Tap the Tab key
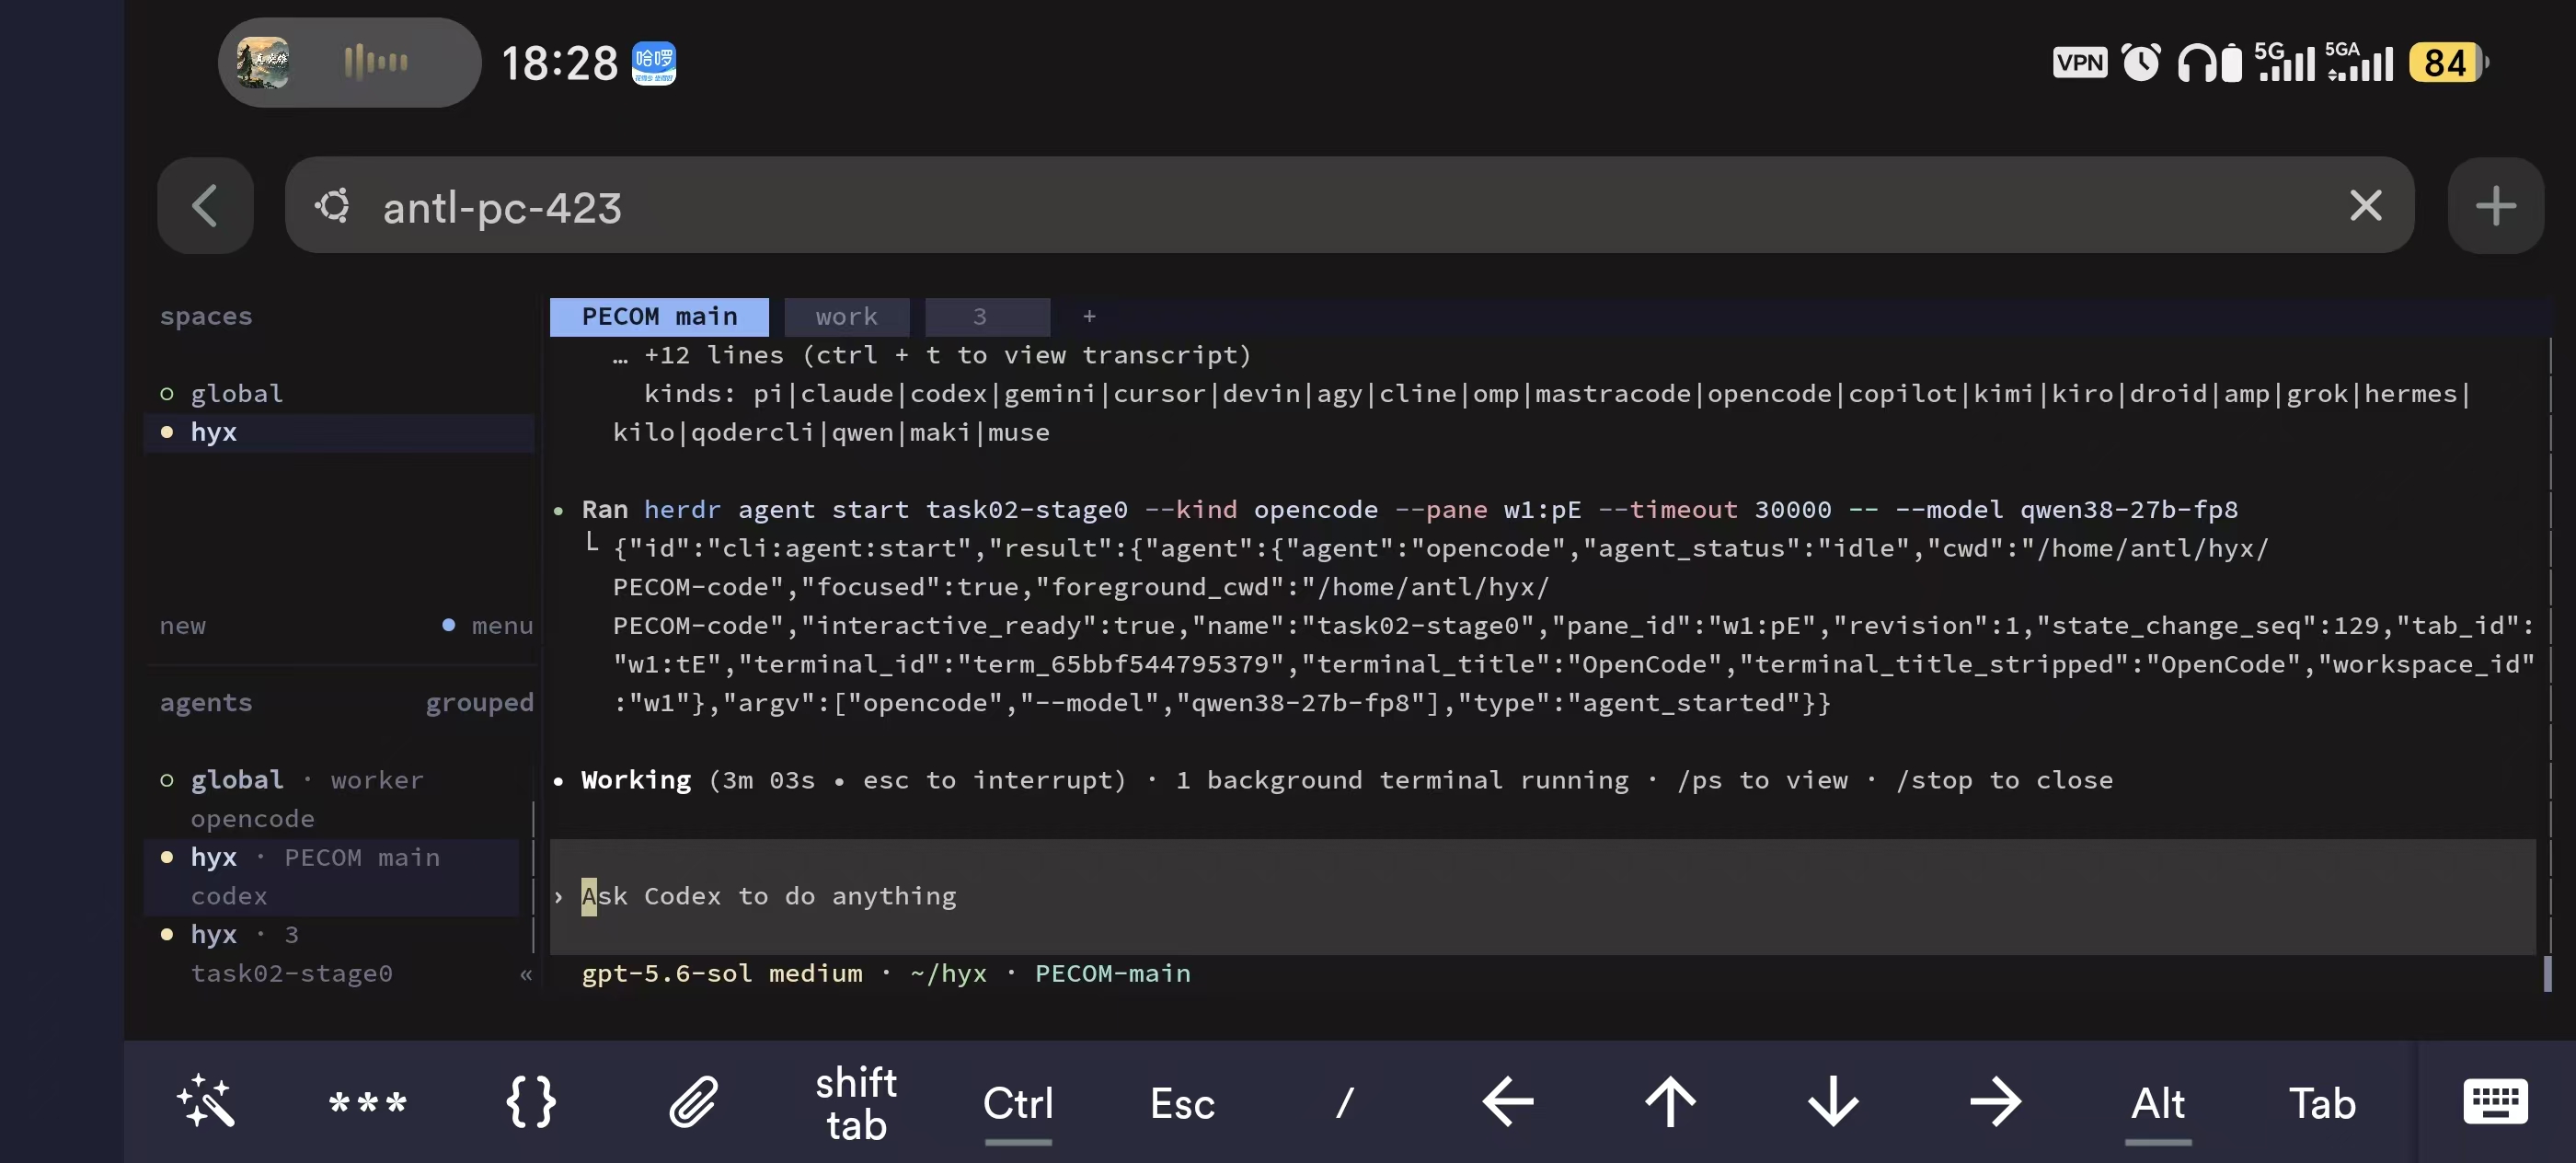The image size is (2576, 1163). pos(2322,1103)
